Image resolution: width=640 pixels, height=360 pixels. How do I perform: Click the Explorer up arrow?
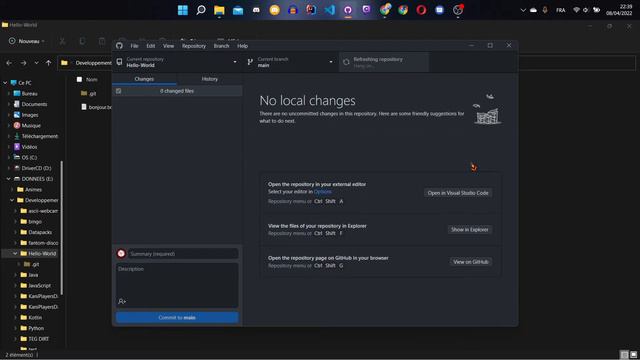[x=49, y=63]
